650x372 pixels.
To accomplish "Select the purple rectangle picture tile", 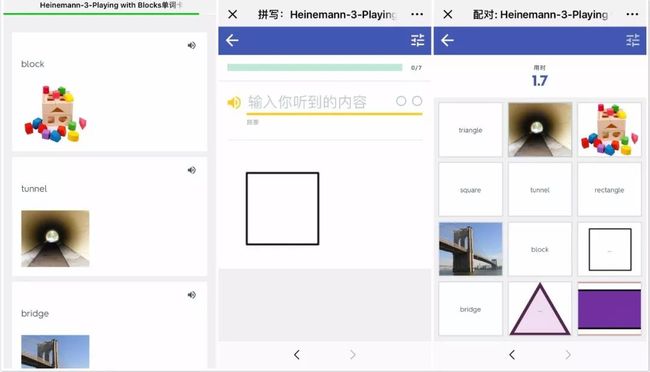I will click(x=609, y=309).
